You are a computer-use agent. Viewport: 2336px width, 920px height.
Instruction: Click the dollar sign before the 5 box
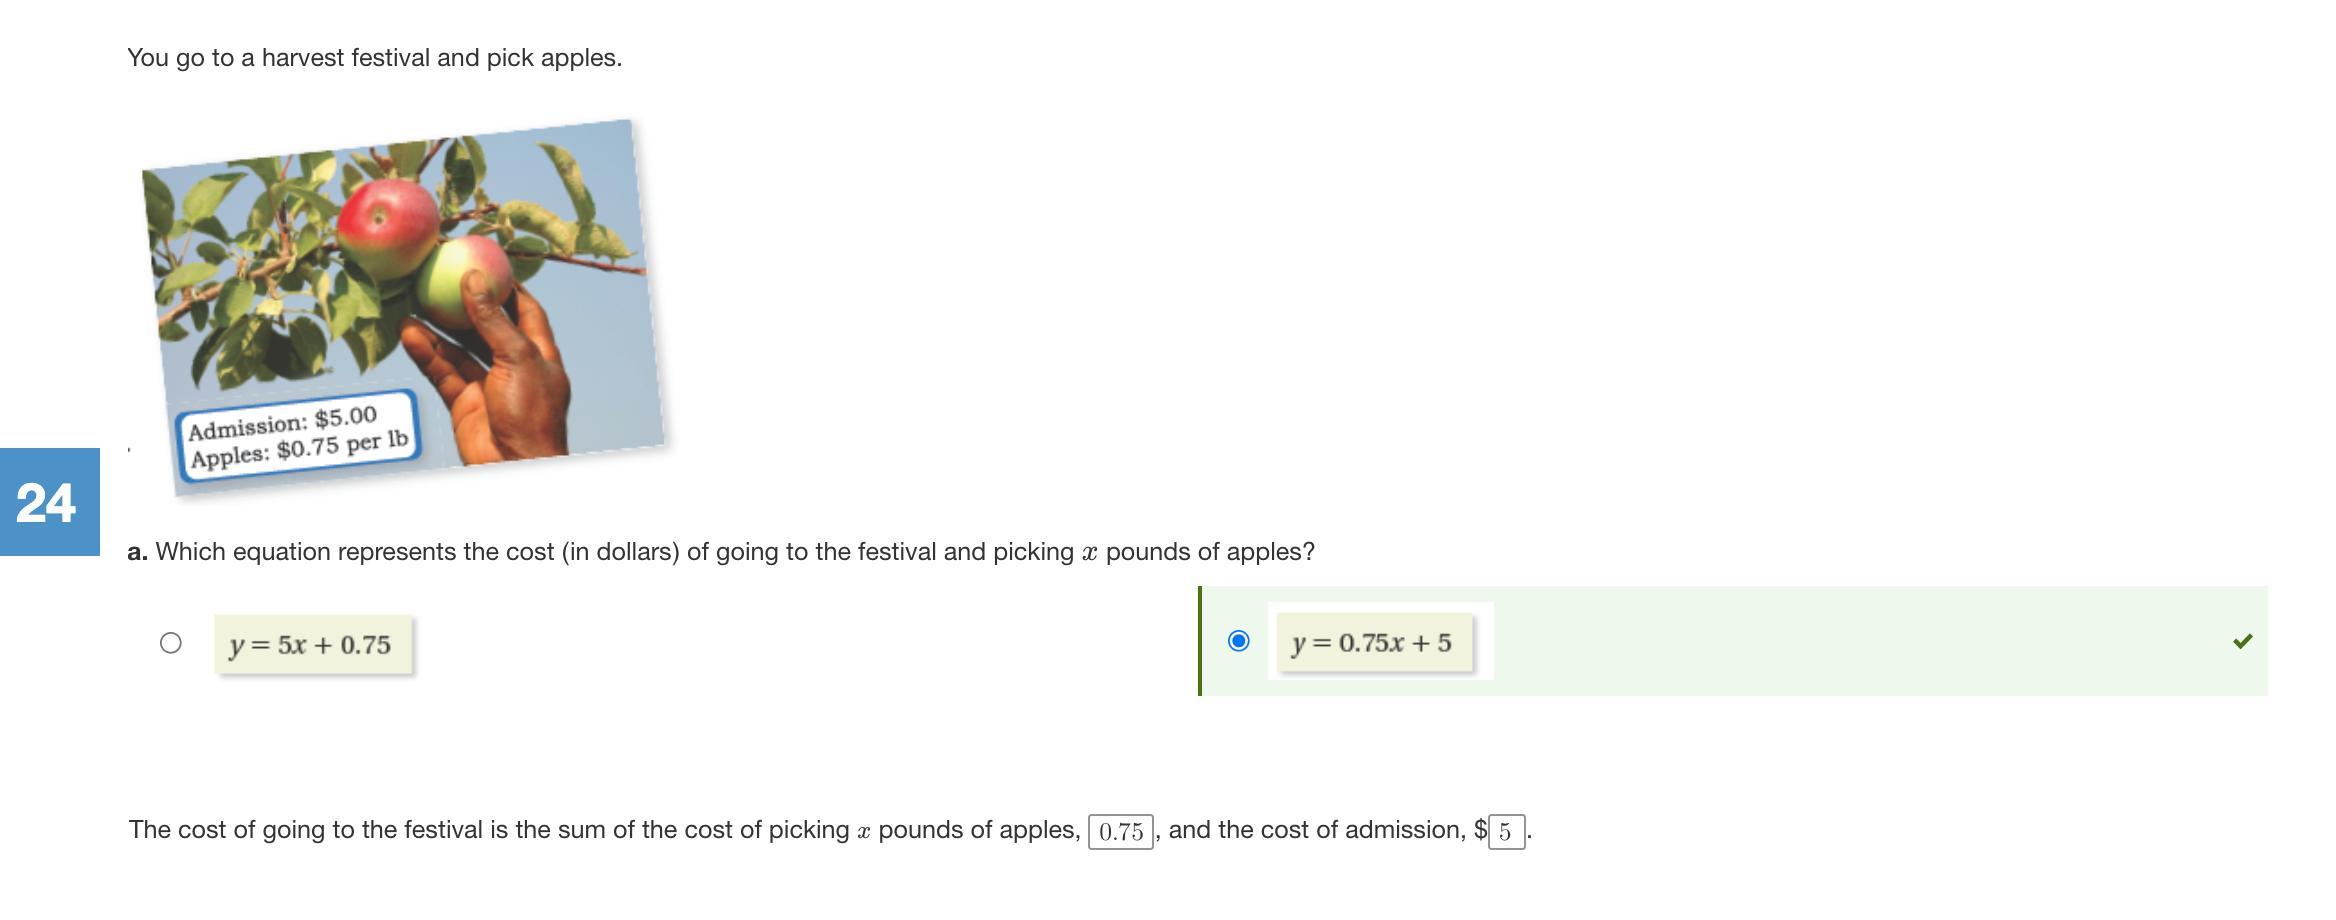point(1480,830)
